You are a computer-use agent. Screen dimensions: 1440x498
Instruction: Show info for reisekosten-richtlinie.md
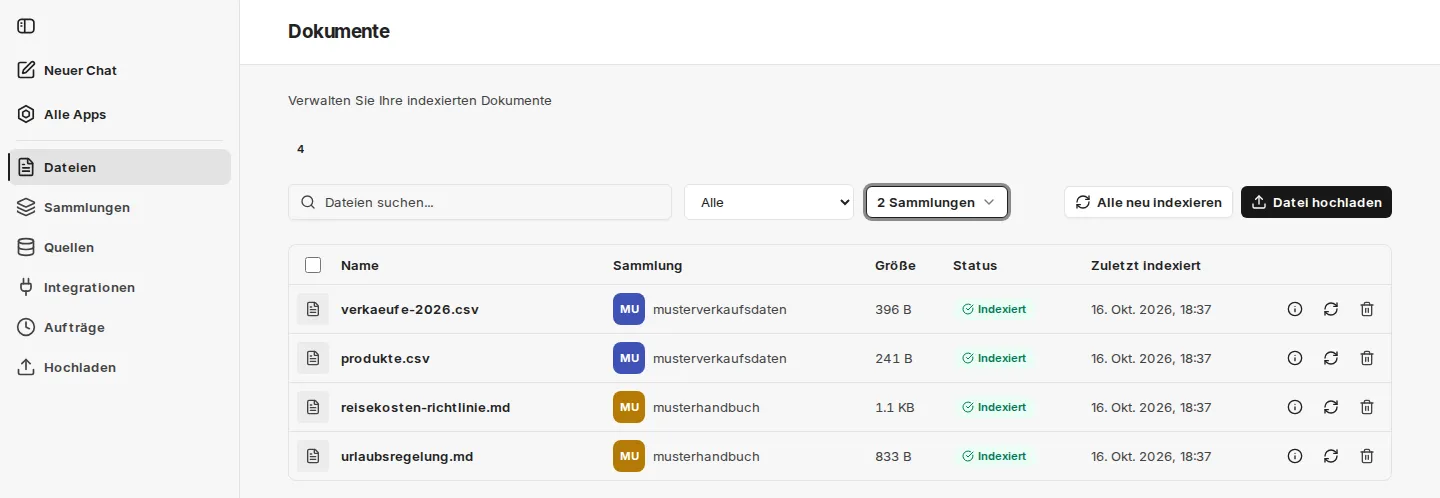coord(1295,407)
